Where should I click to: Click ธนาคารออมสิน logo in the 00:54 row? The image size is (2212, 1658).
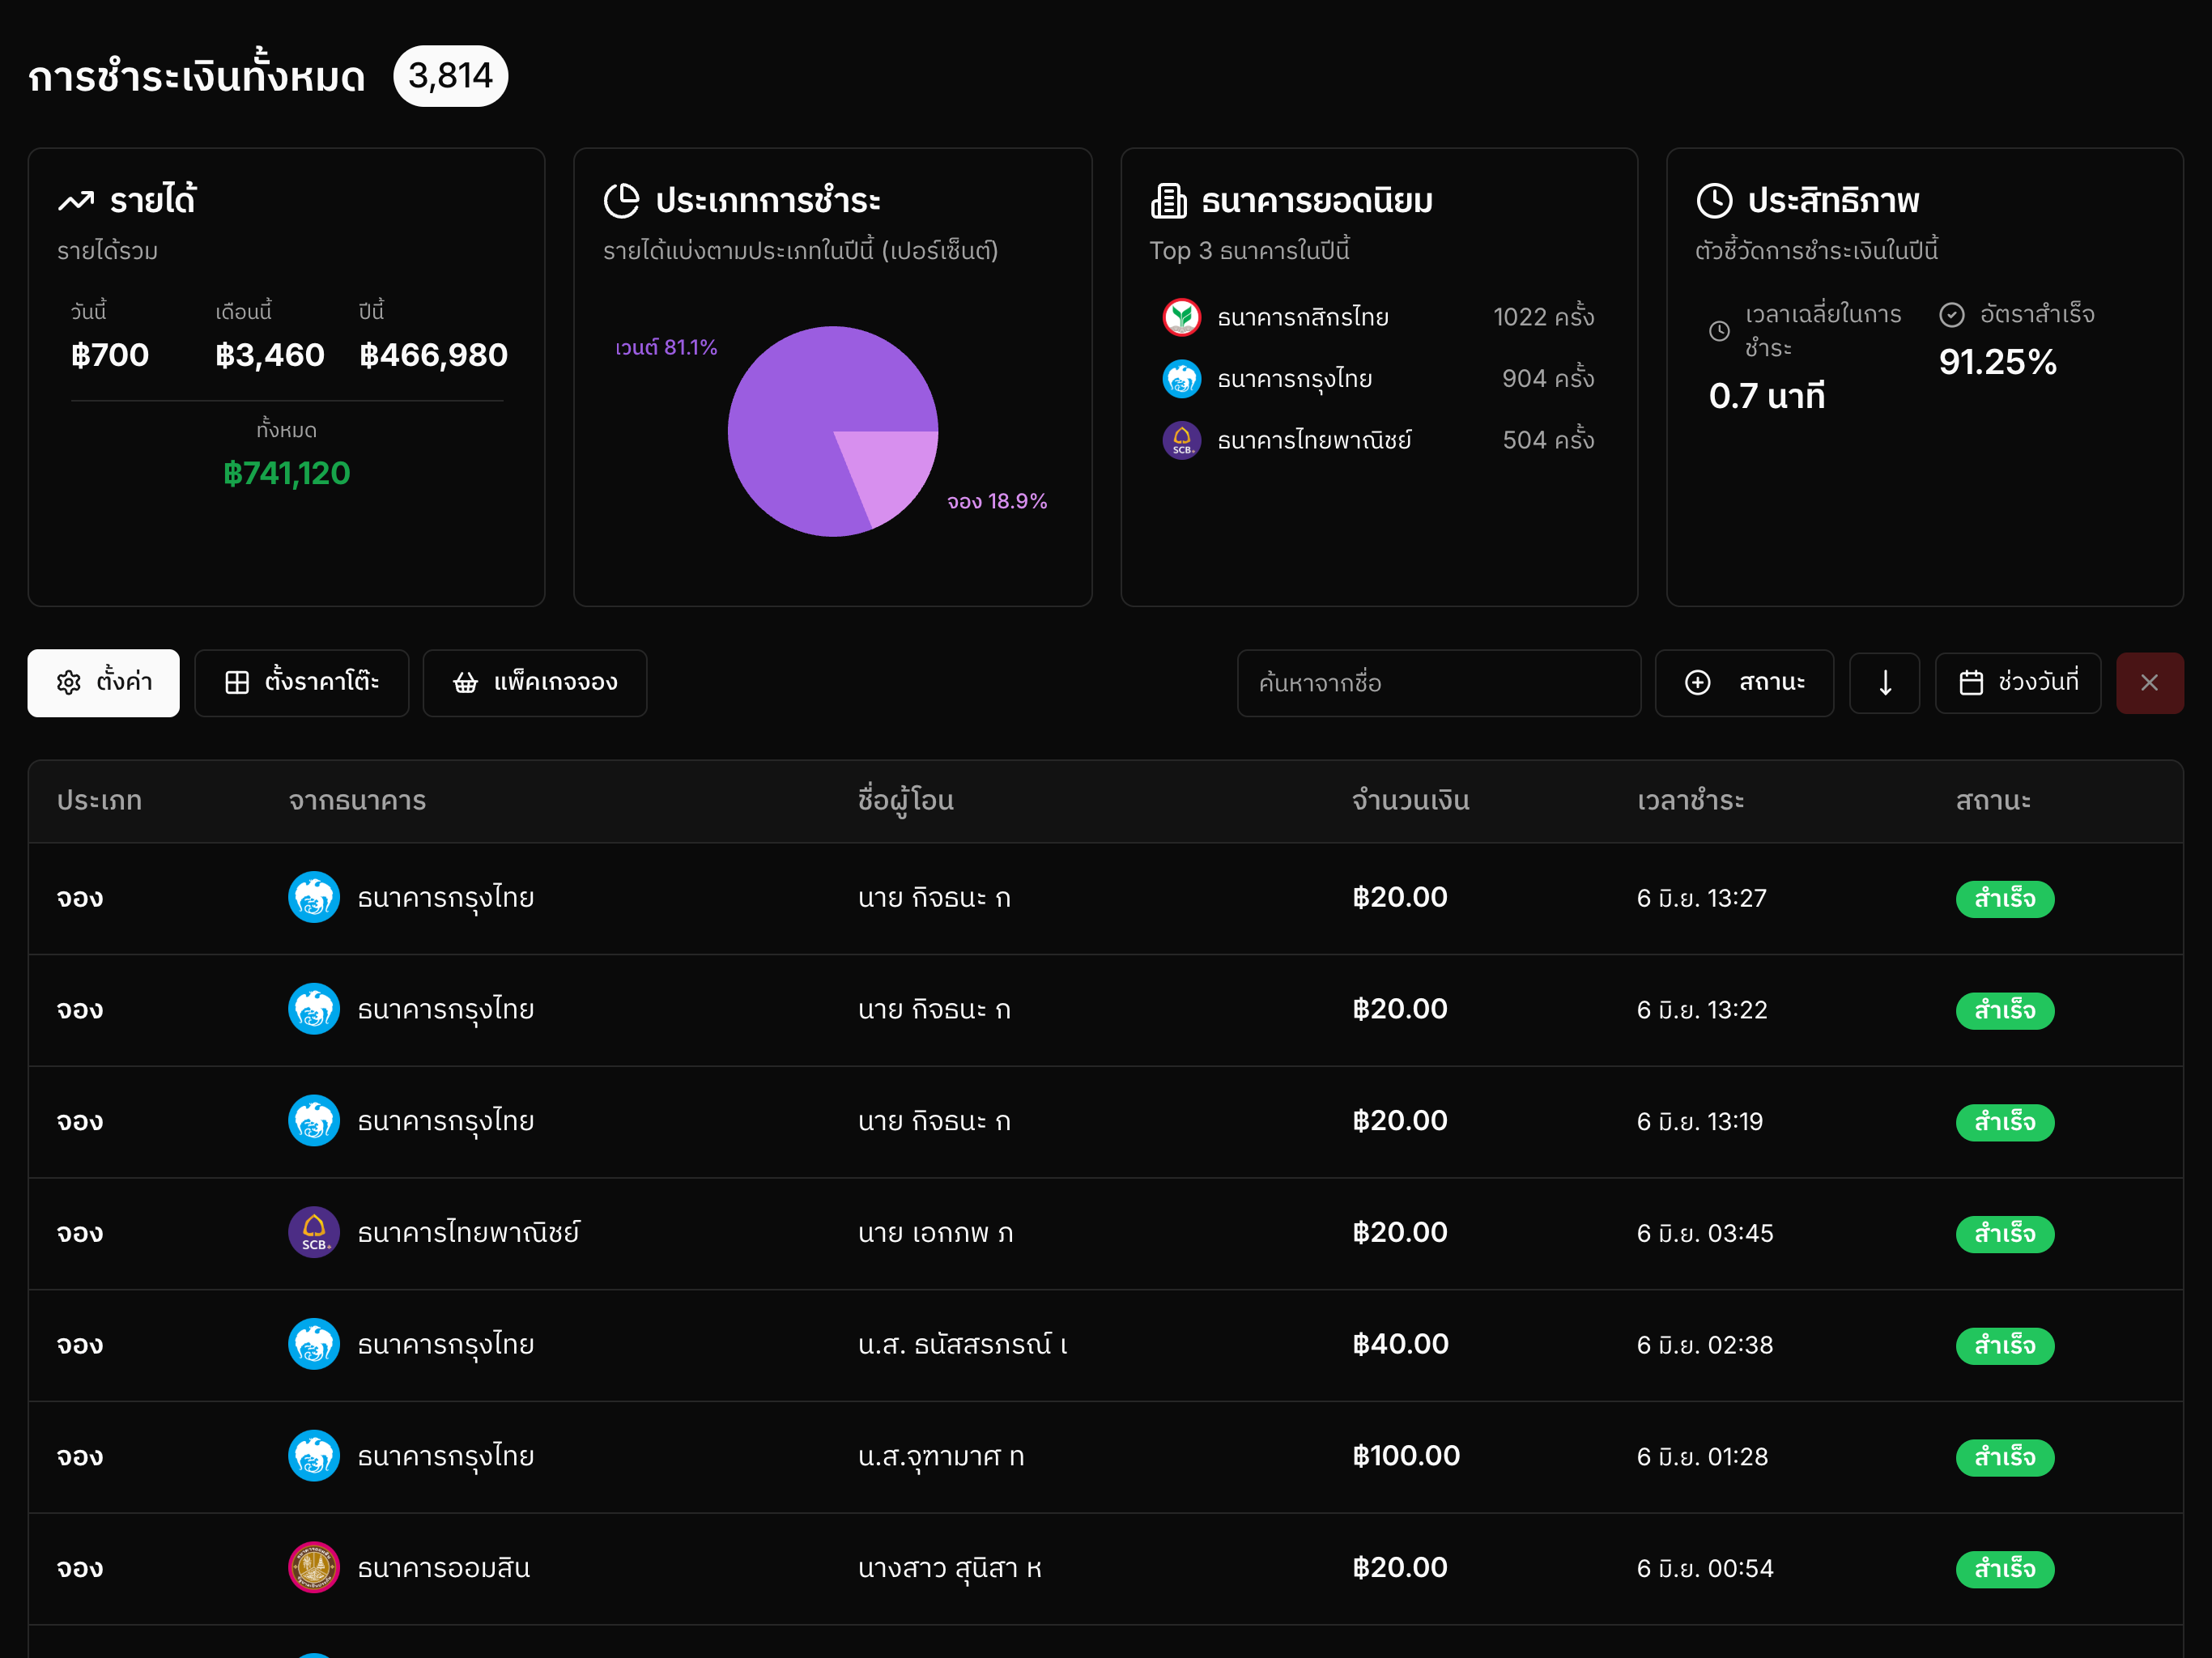(x=314, y=1567)
